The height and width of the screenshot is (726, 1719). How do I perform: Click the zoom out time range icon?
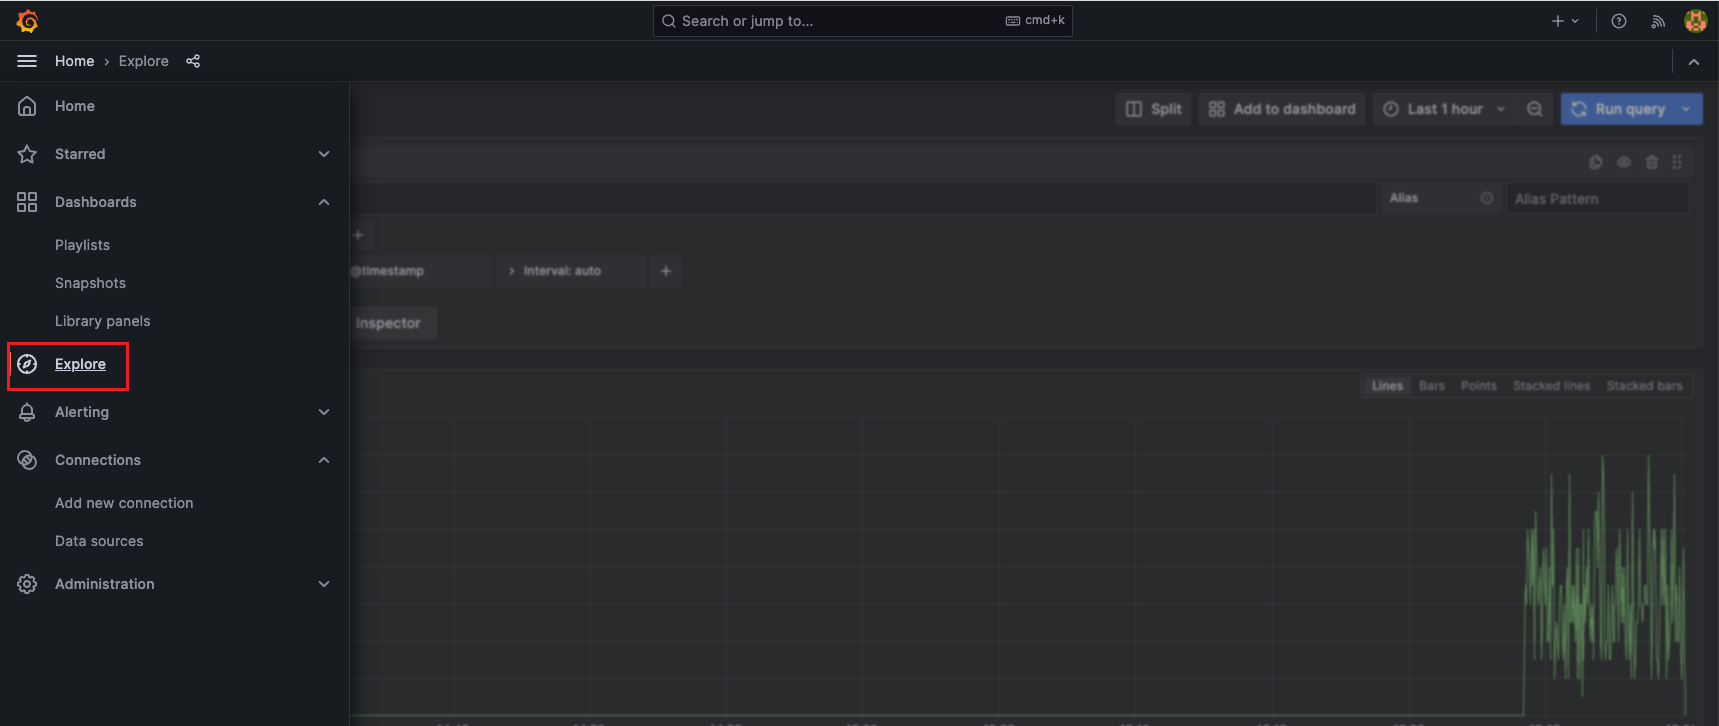pyautogui.click(x=1535, y=109)
